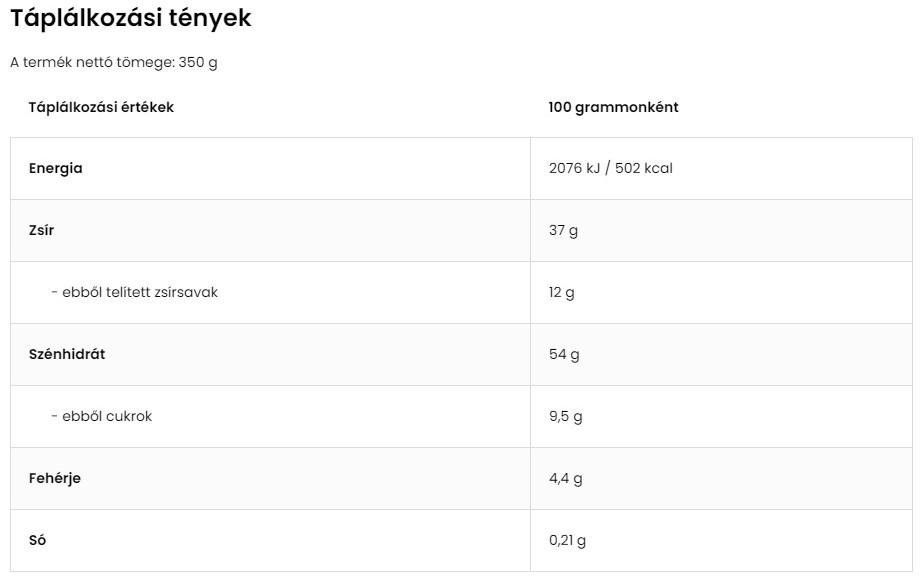922x579 pixels.
Task: Select the 4,4 g protein value
Action: click(566, 478)
